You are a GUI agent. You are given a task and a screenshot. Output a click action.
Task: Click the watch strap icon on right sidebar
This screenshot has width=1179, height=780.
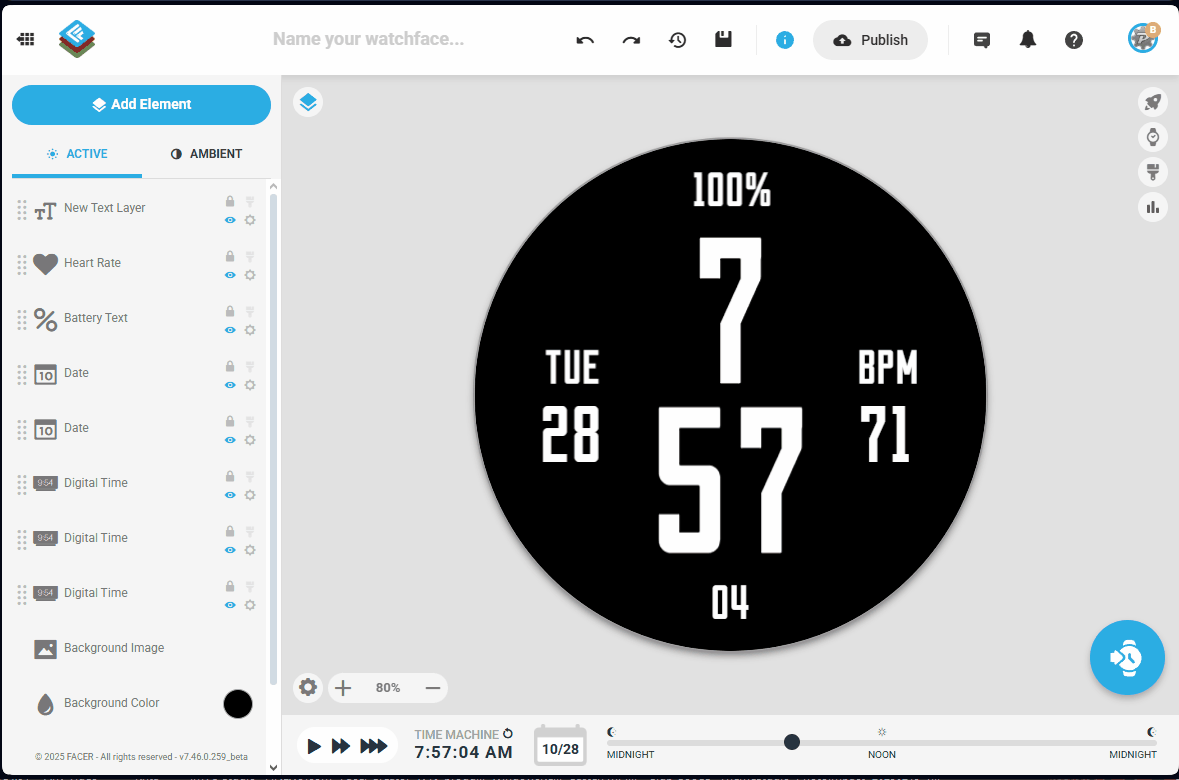[1152, 172]
